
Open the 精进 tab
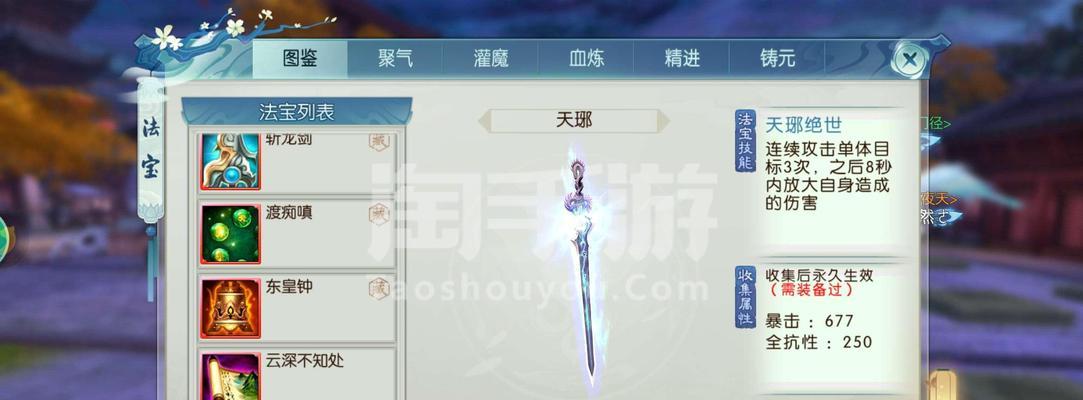click(x=682, y=59)
